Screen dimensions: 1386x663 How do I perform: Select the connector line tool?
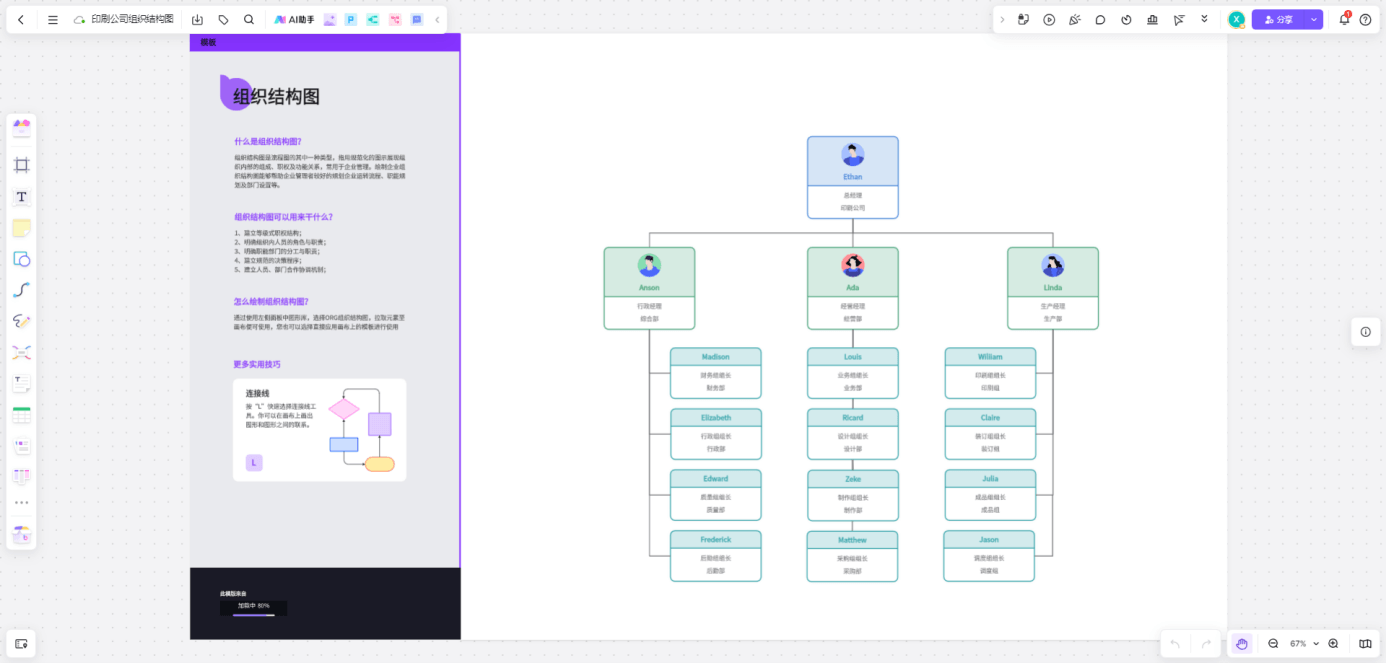(x=21, y=290)
